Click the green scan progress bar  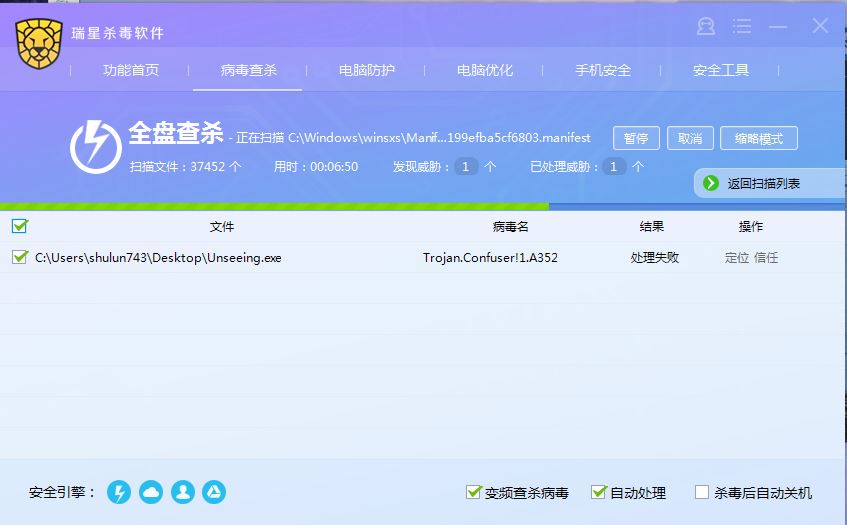coord(274,206)
